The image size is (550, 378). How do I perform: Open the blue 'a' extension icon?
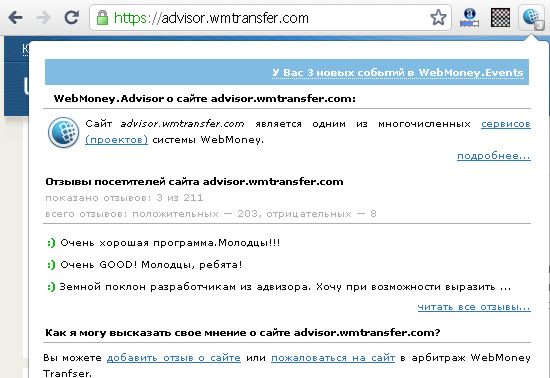469,18
